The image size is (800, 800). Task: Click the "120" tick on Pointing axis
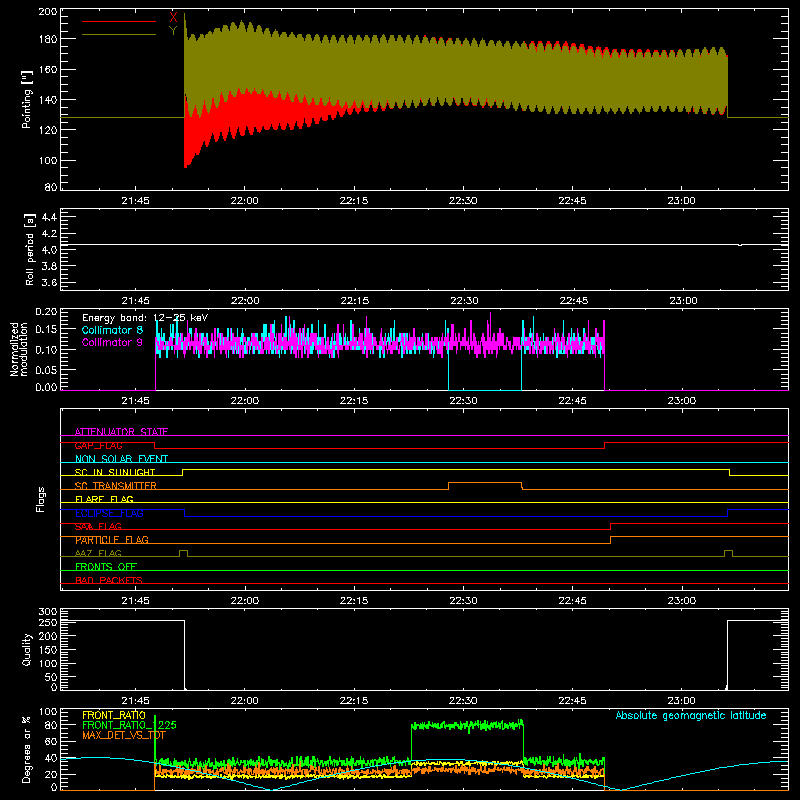click(48, 130)
